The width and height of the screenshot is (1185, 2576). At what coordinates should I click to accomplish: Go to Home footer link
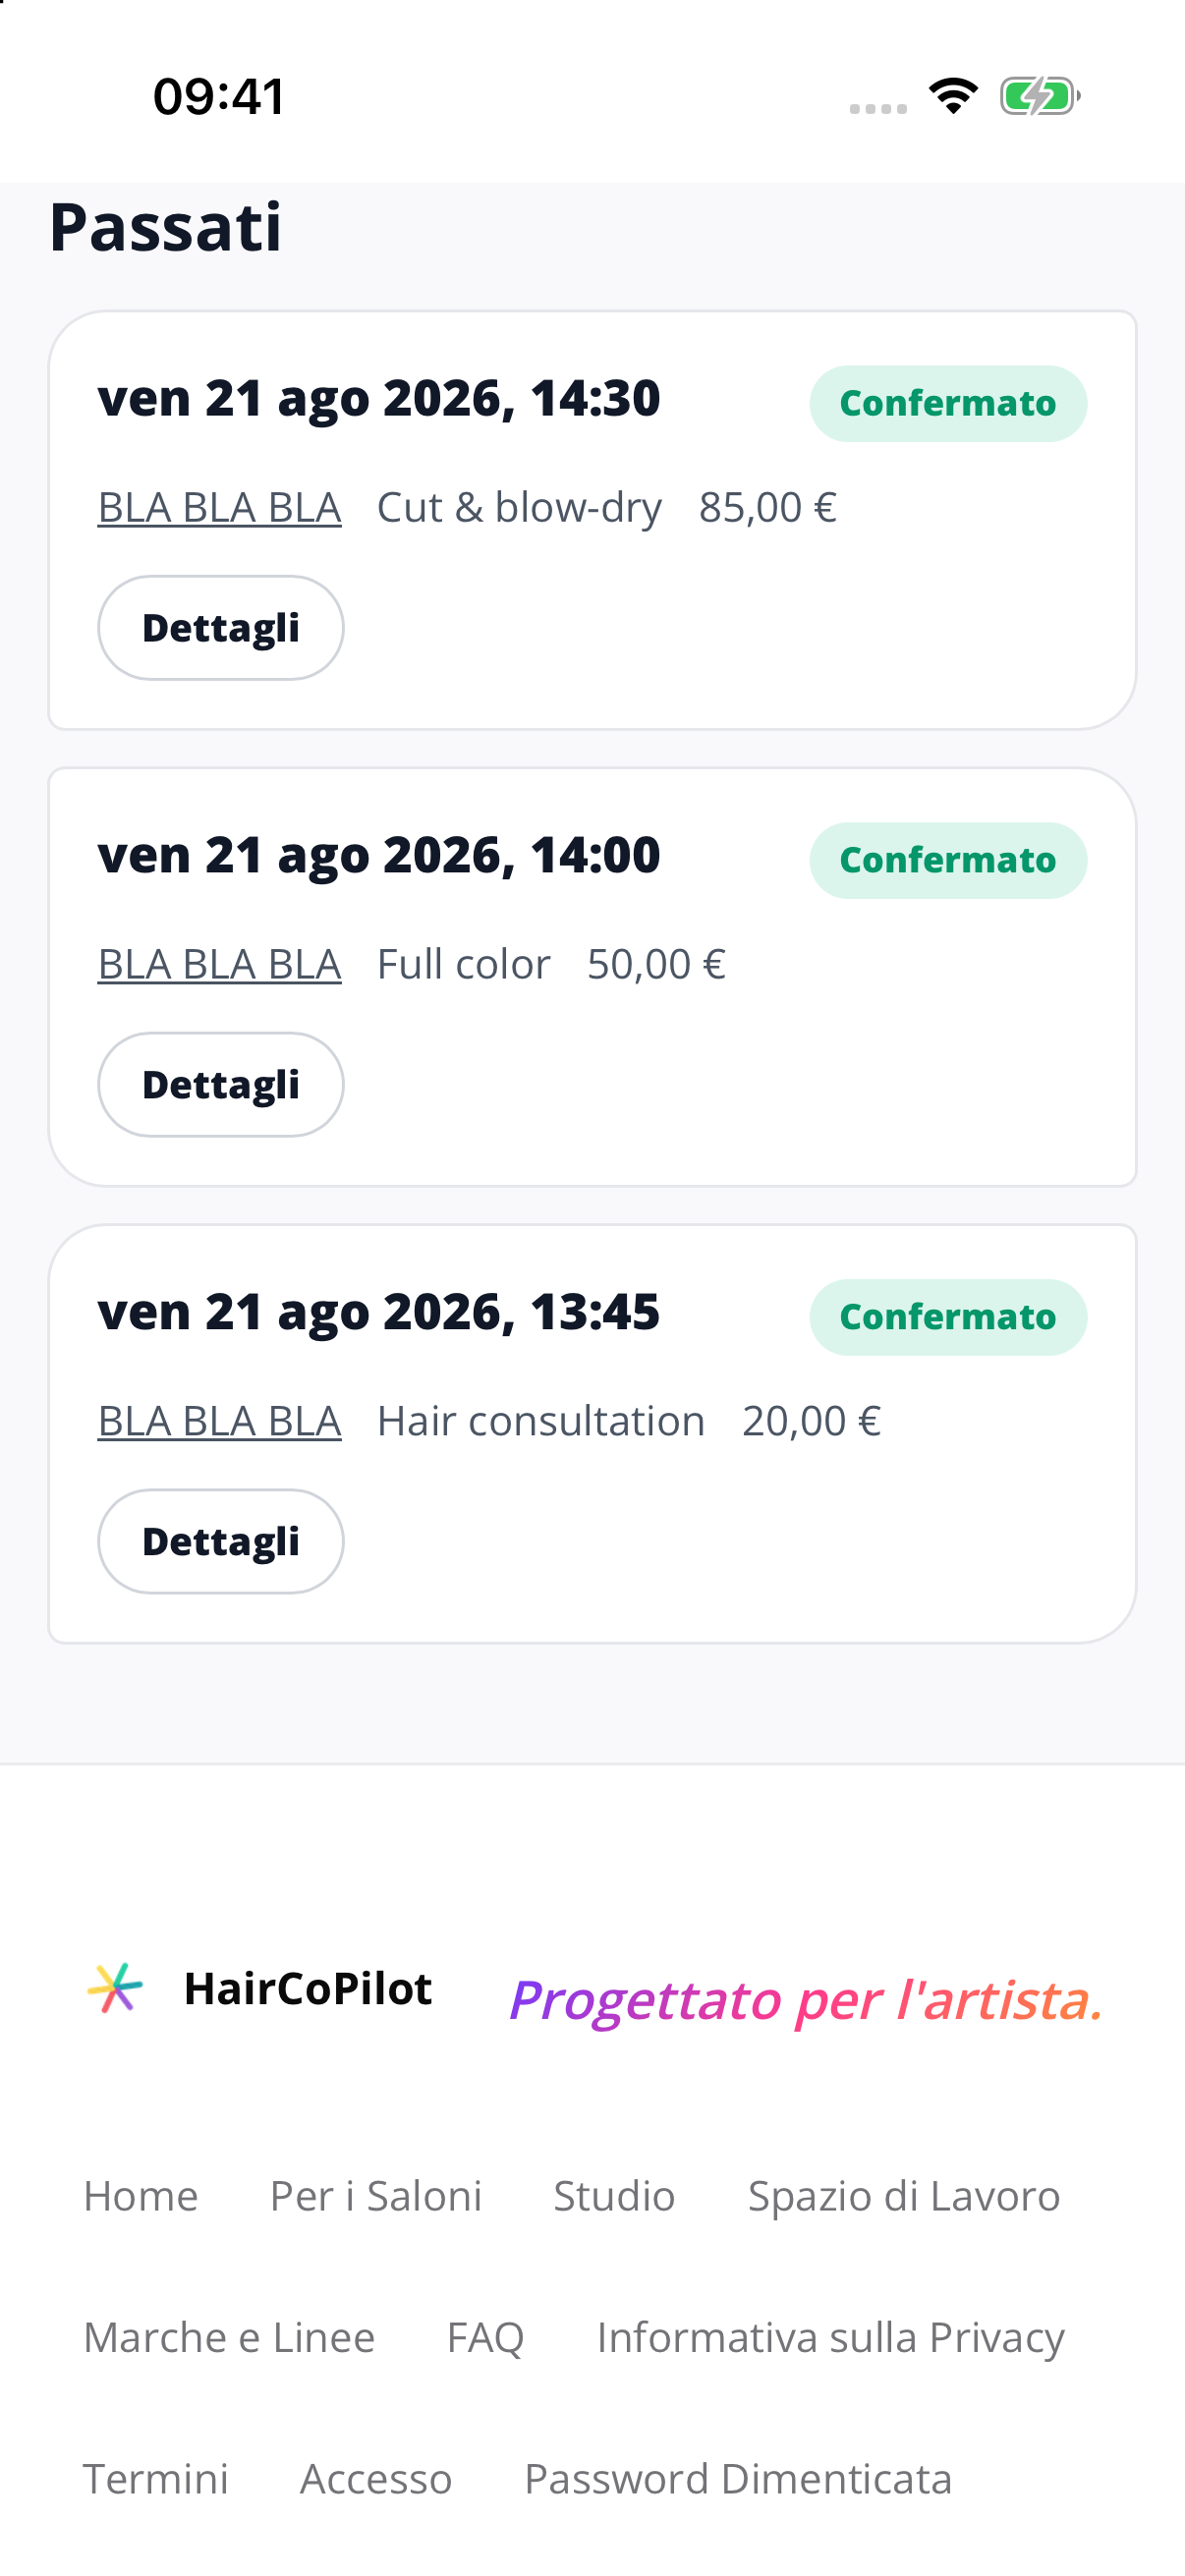[x=141, y=2197]
